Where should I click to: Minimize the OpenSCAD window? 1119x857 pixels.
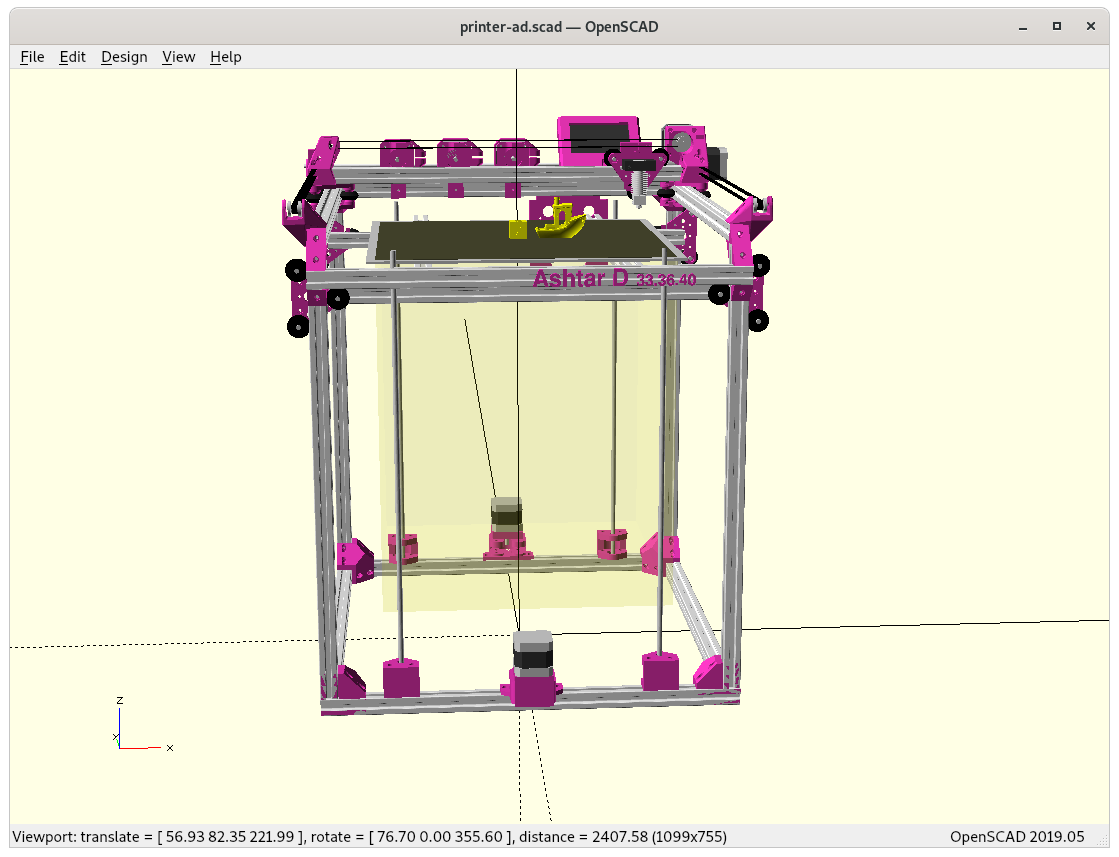pos(1022,26)
